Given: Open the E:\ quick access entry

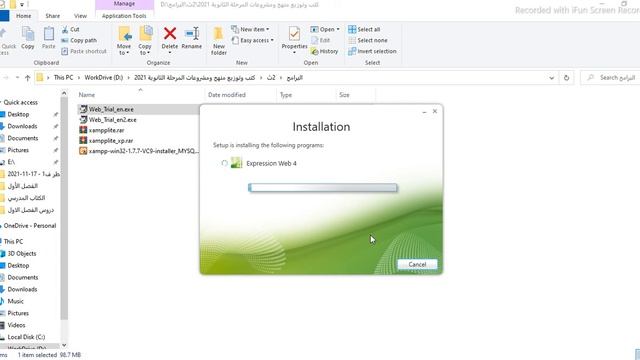Looking at the screenshot, I should click(x=11, y=162).
